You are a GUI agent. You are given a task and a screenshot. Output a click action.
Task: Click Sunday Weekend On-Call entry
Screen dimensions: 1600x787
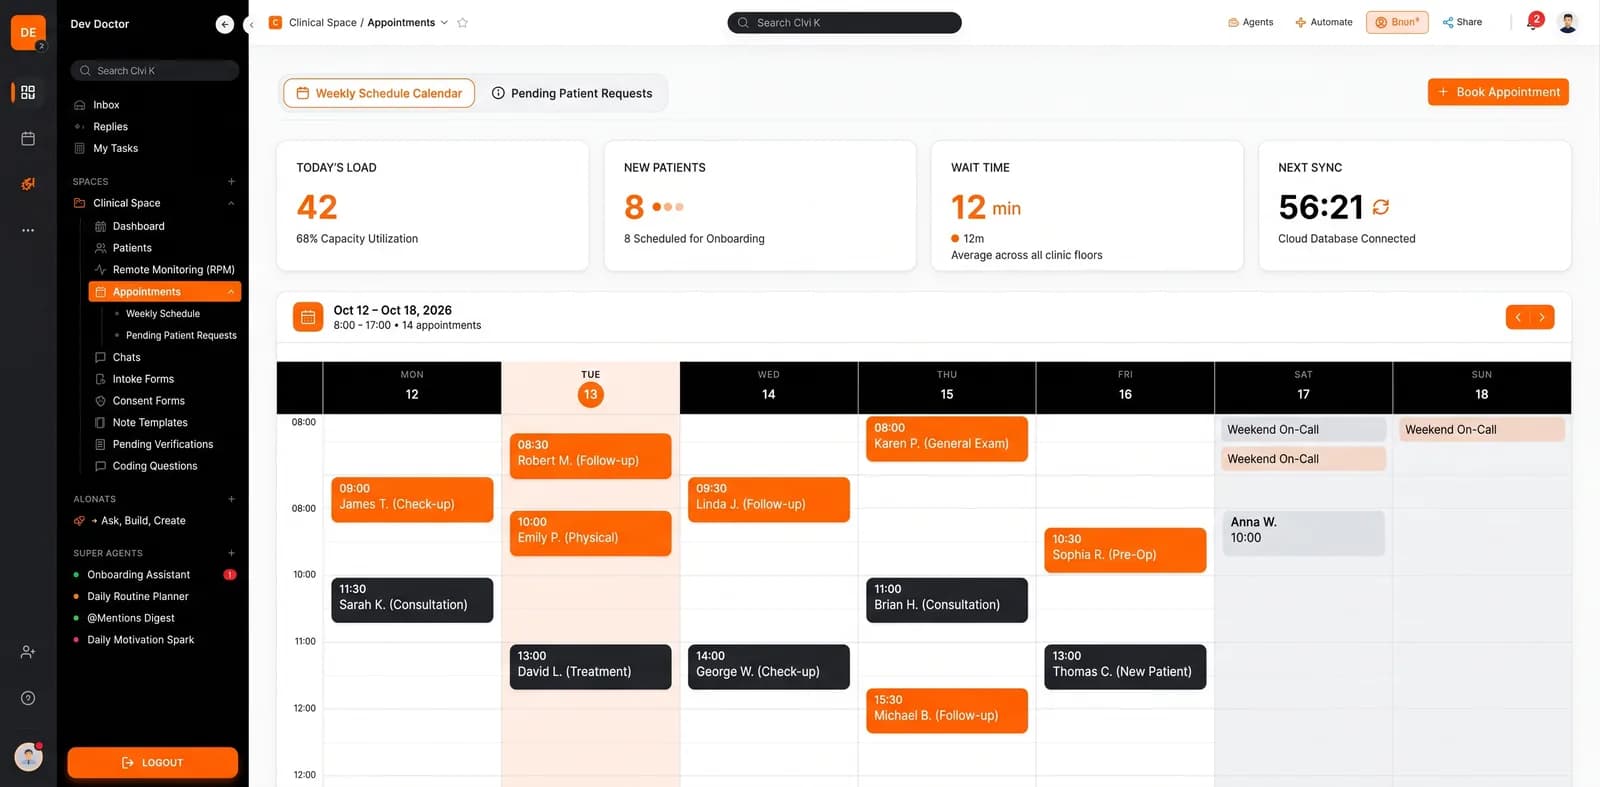1481,430
